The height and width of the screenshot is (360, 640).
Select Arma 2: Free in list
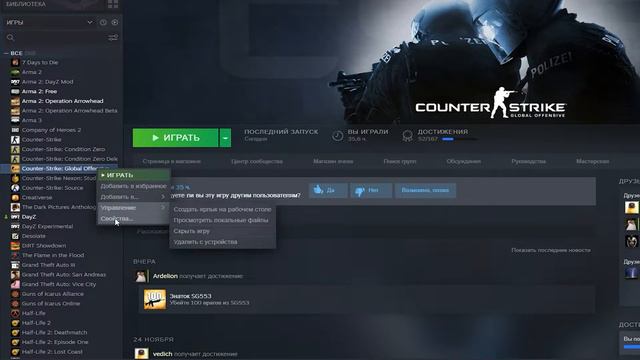click(x=39, y=91)
